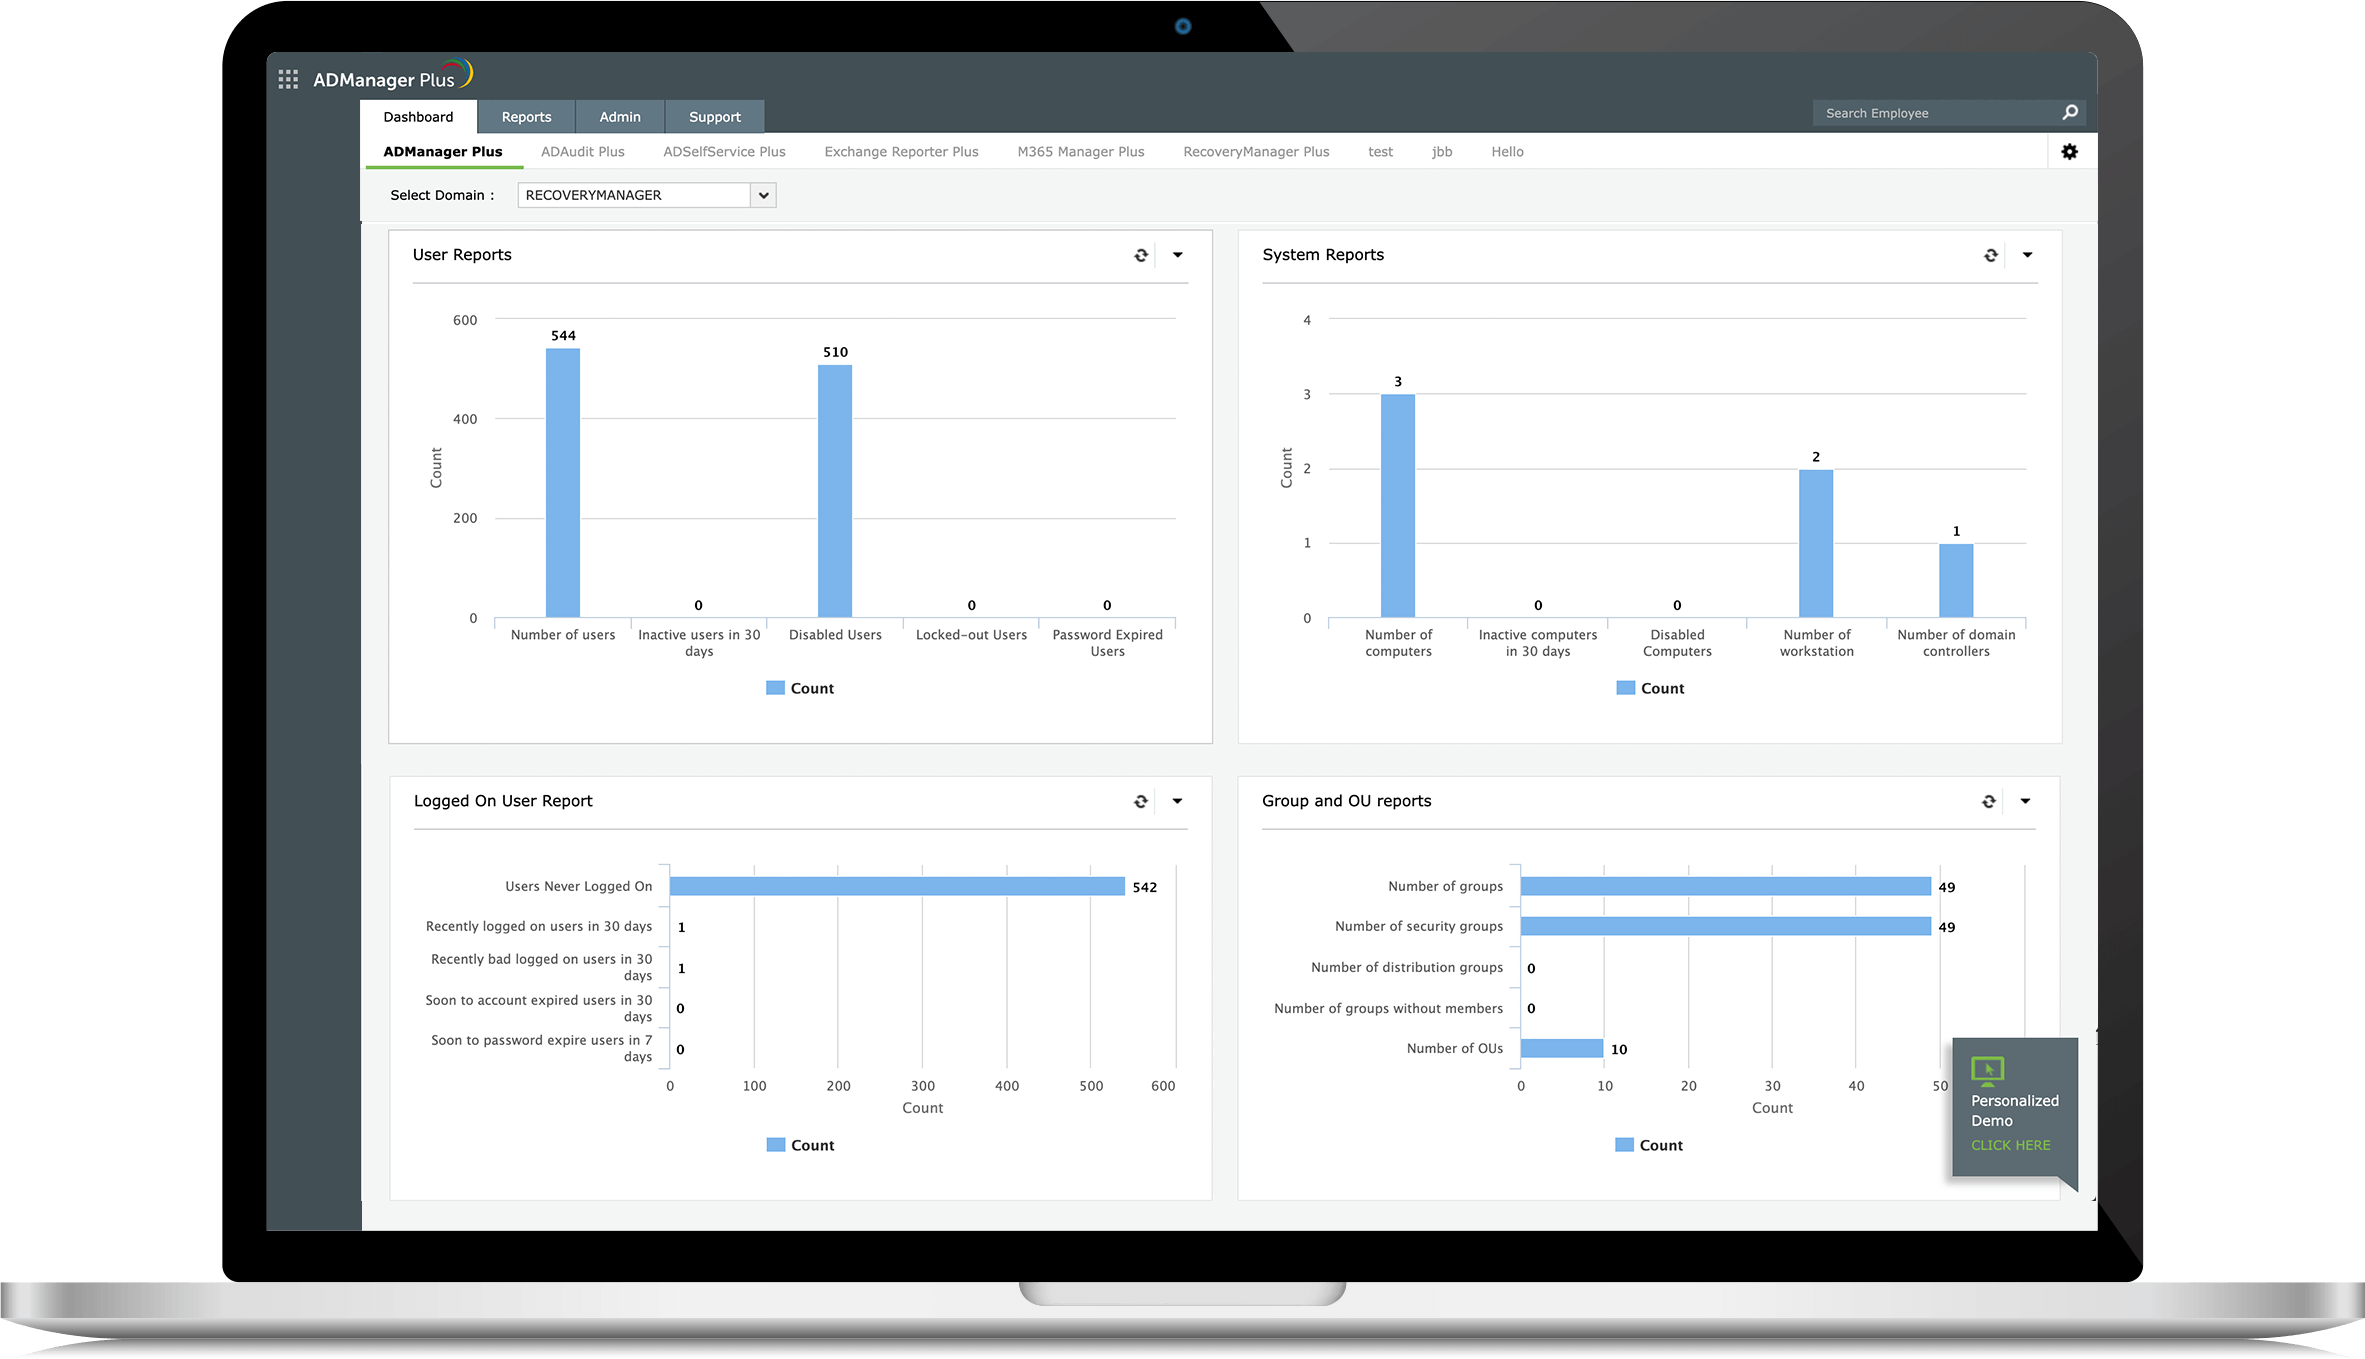Open the apps grid launcher icon

pos(288,80)
